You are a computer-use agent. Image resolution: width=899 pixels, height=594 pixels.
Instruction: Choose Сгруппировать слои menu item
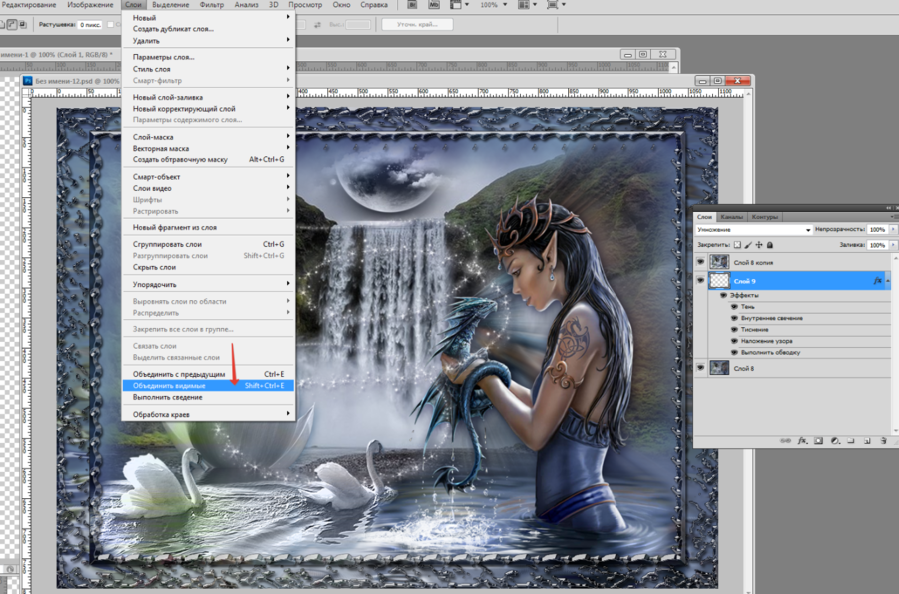(x=209, y=244)
